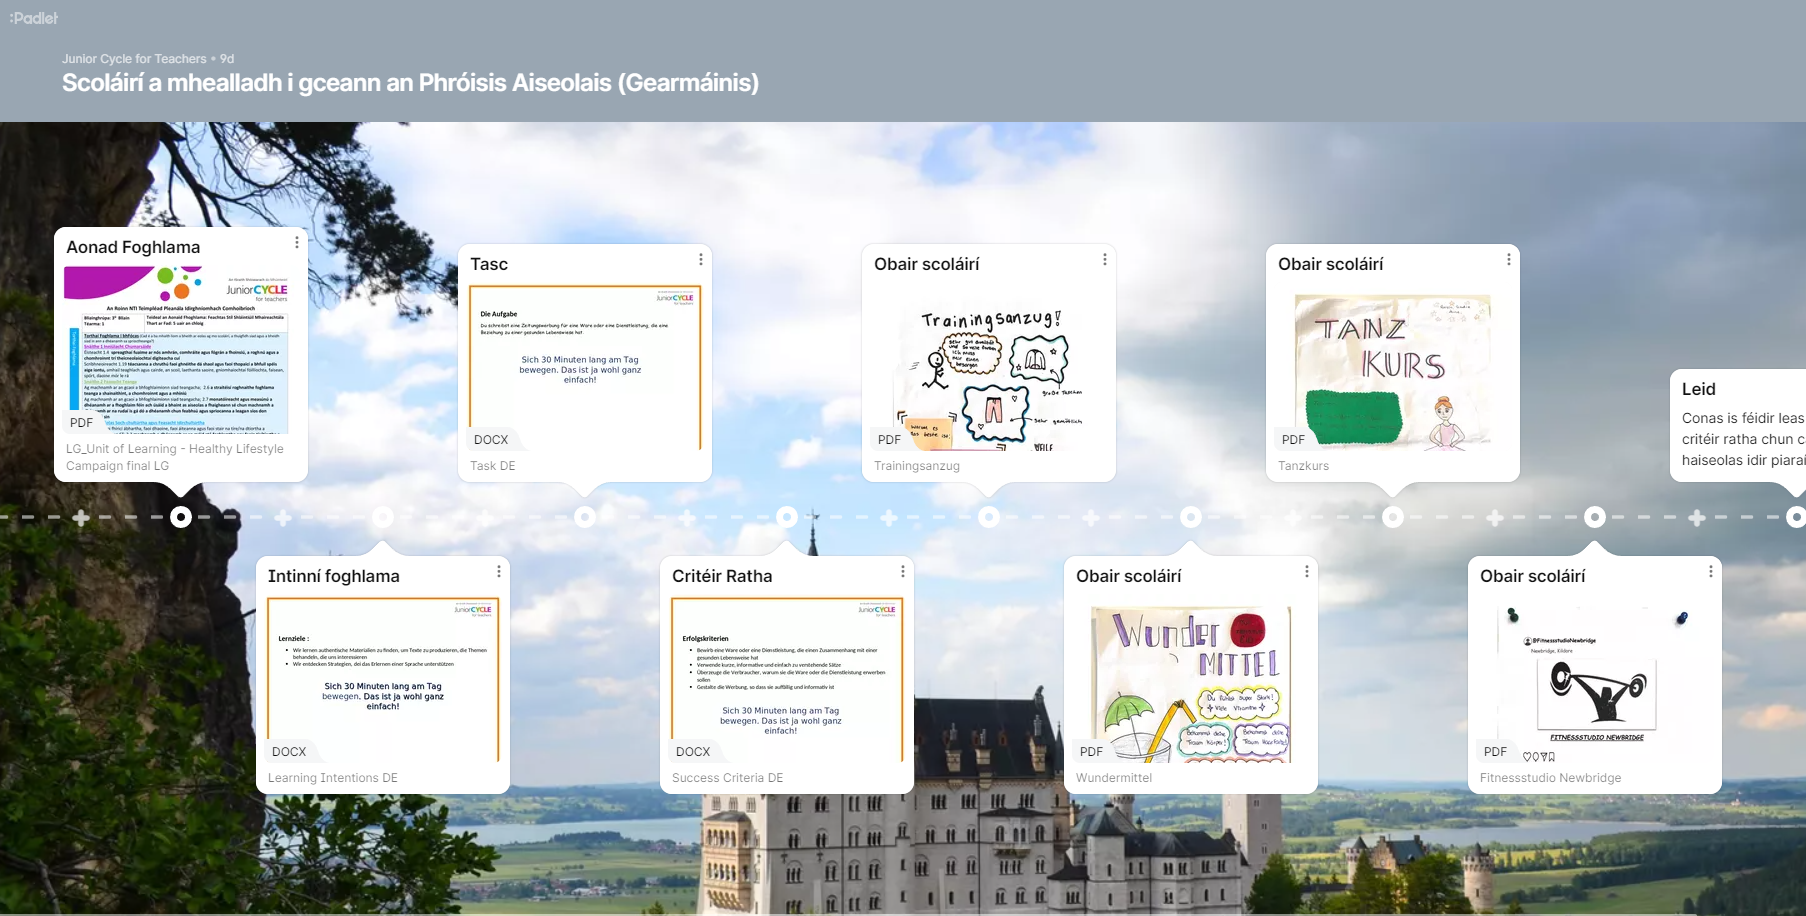Open the Task DE document thumbnail
Screen dimensions: 1806x916
click(x=585, y=367)
